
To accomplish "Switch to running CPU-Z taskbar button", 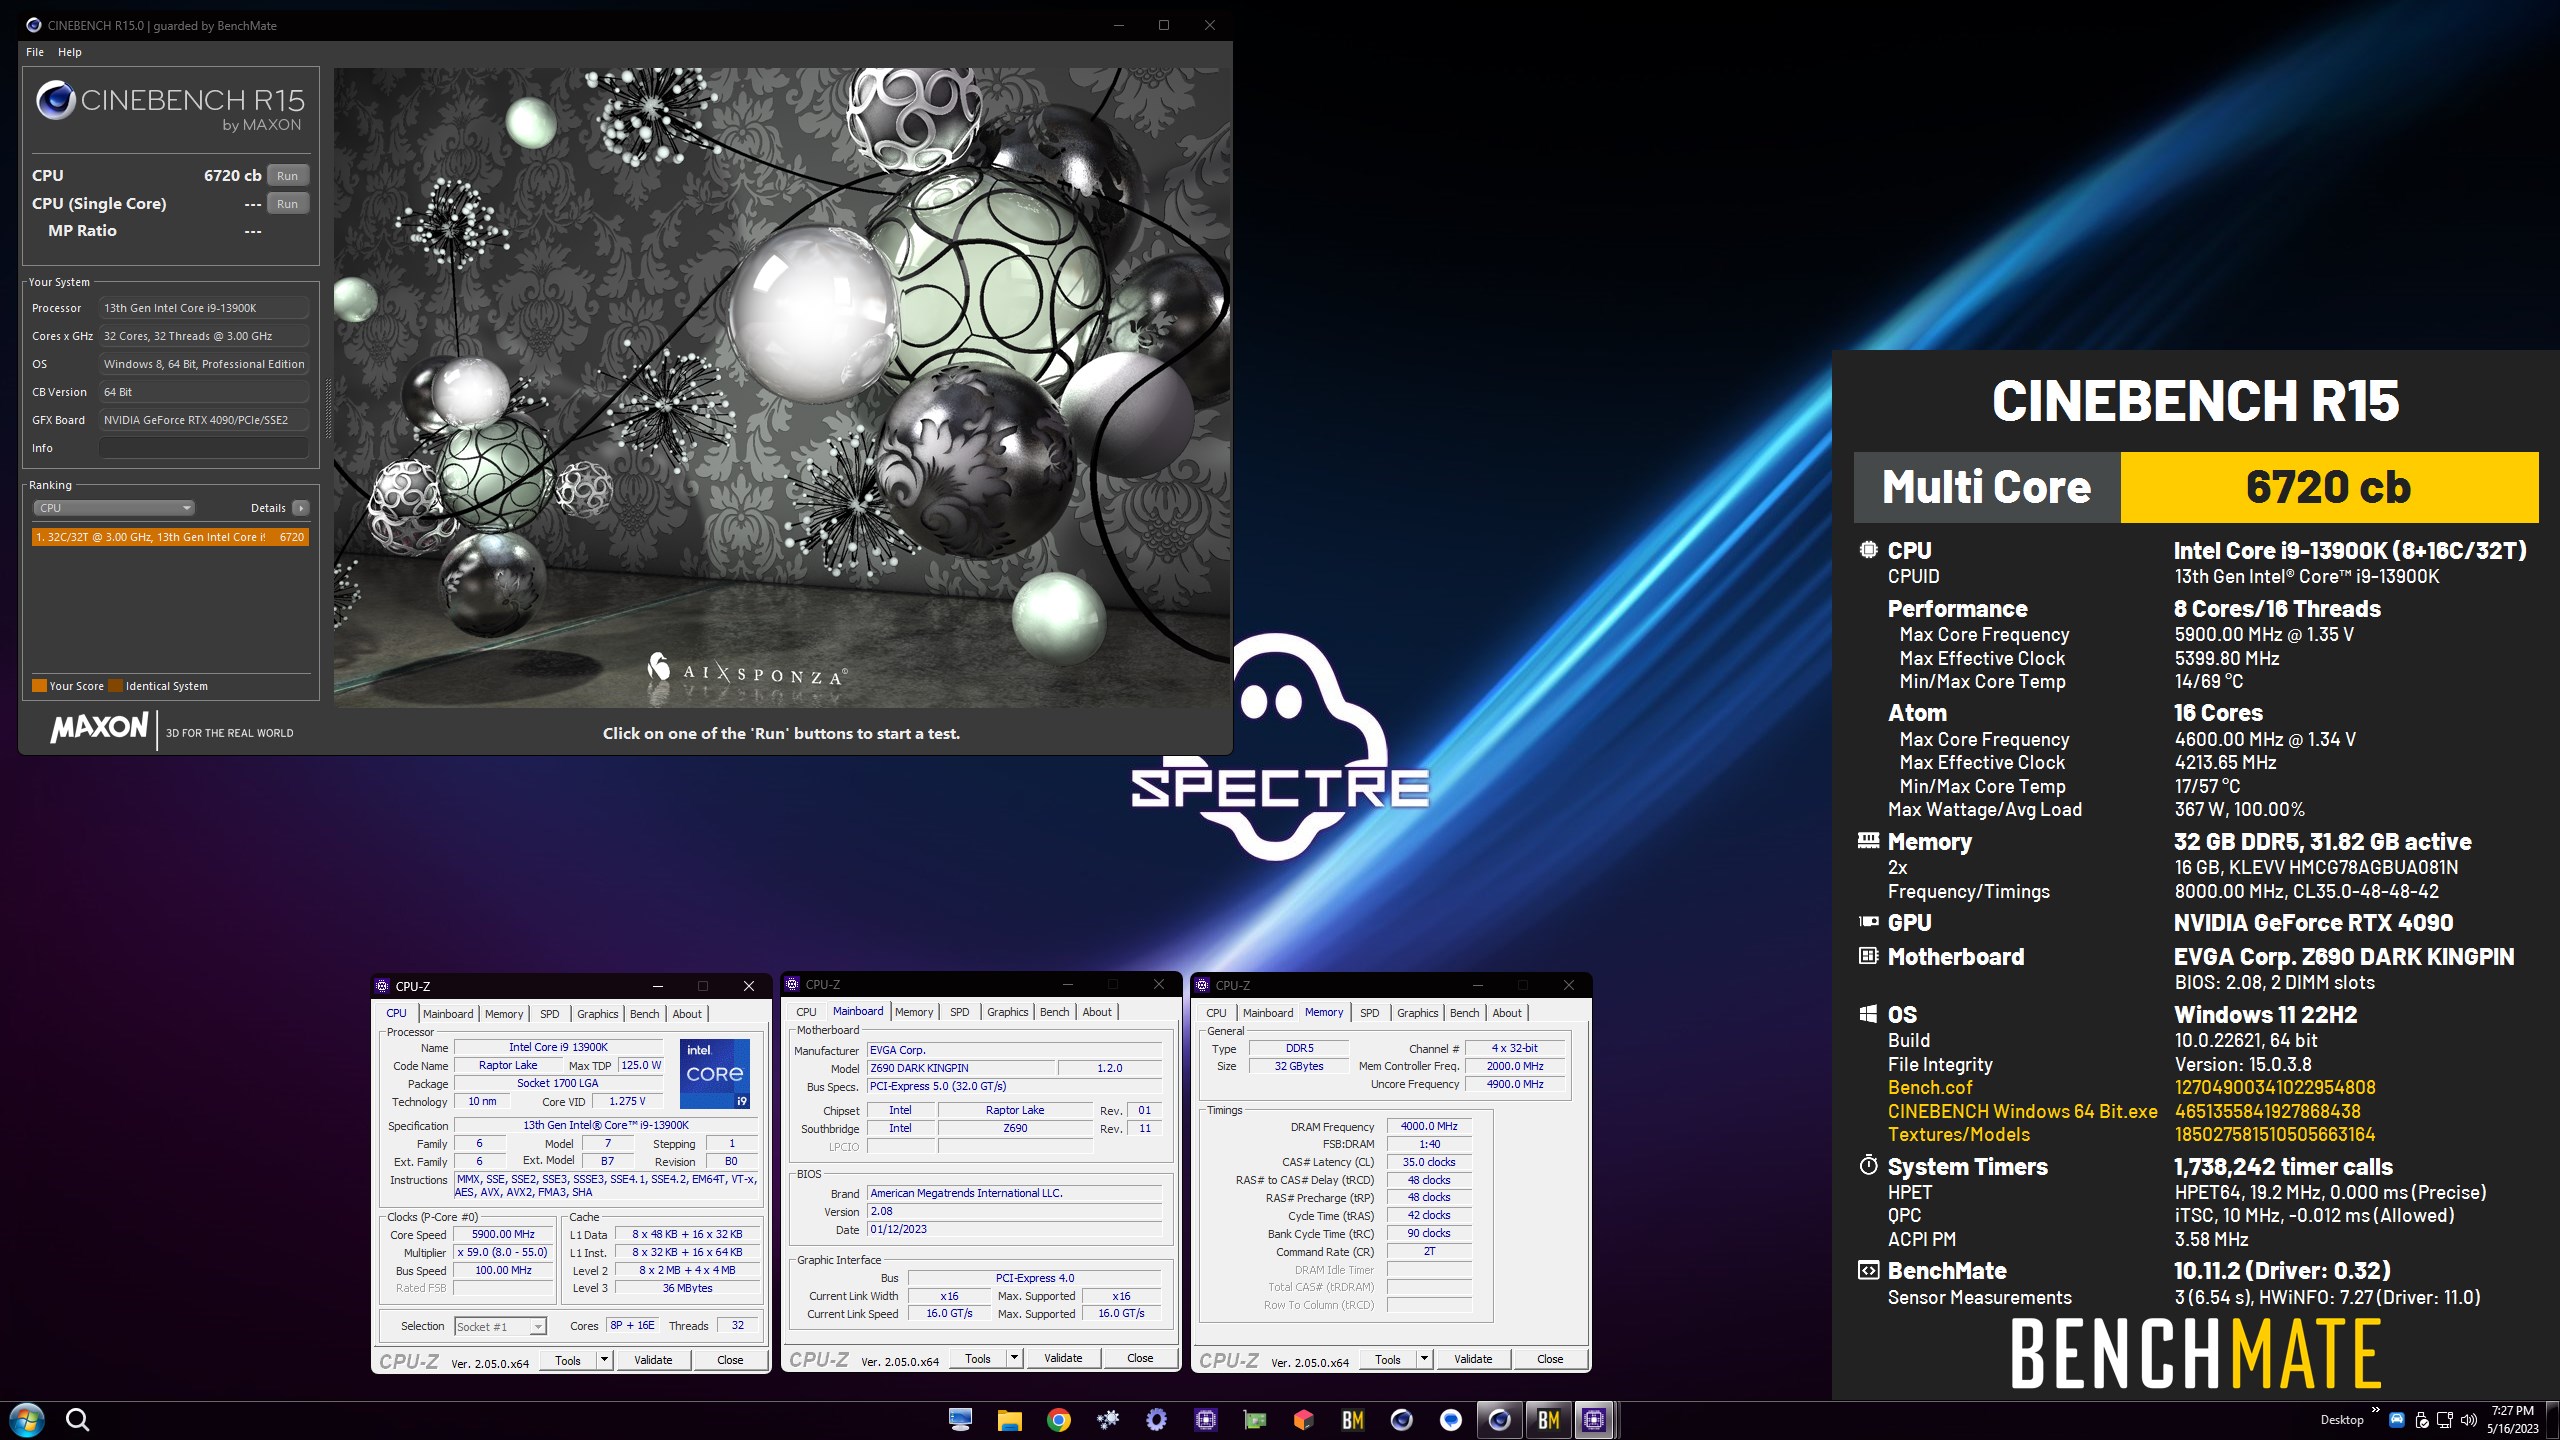I will (x=1594, y=1420).
